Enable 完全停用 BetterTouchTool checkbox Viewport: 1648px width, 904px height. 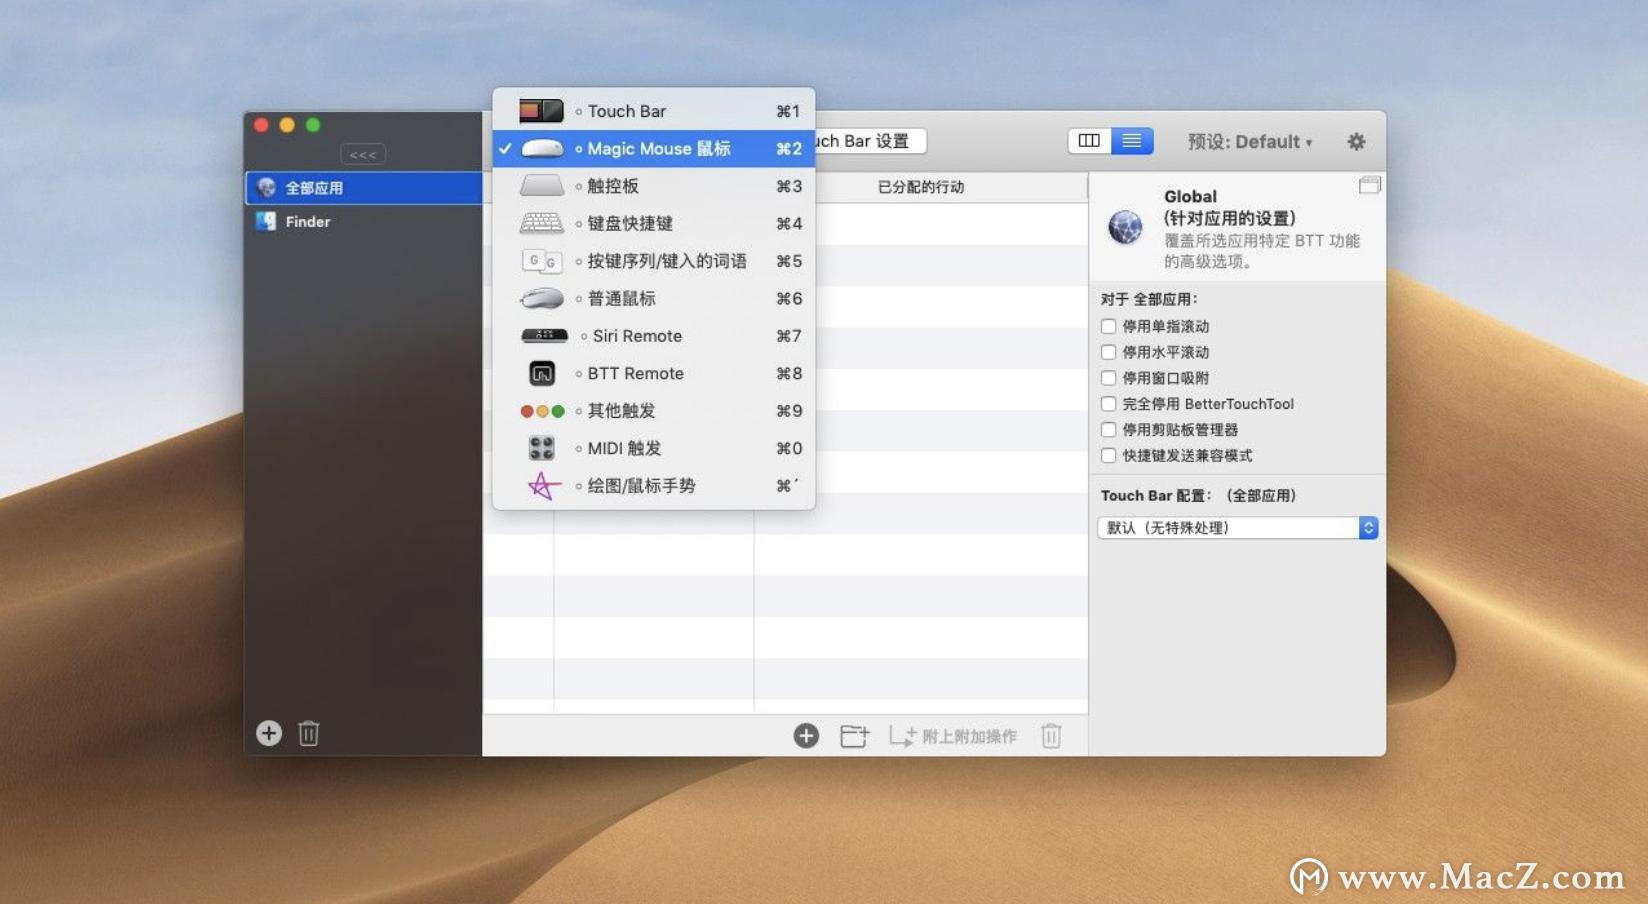1108,404
